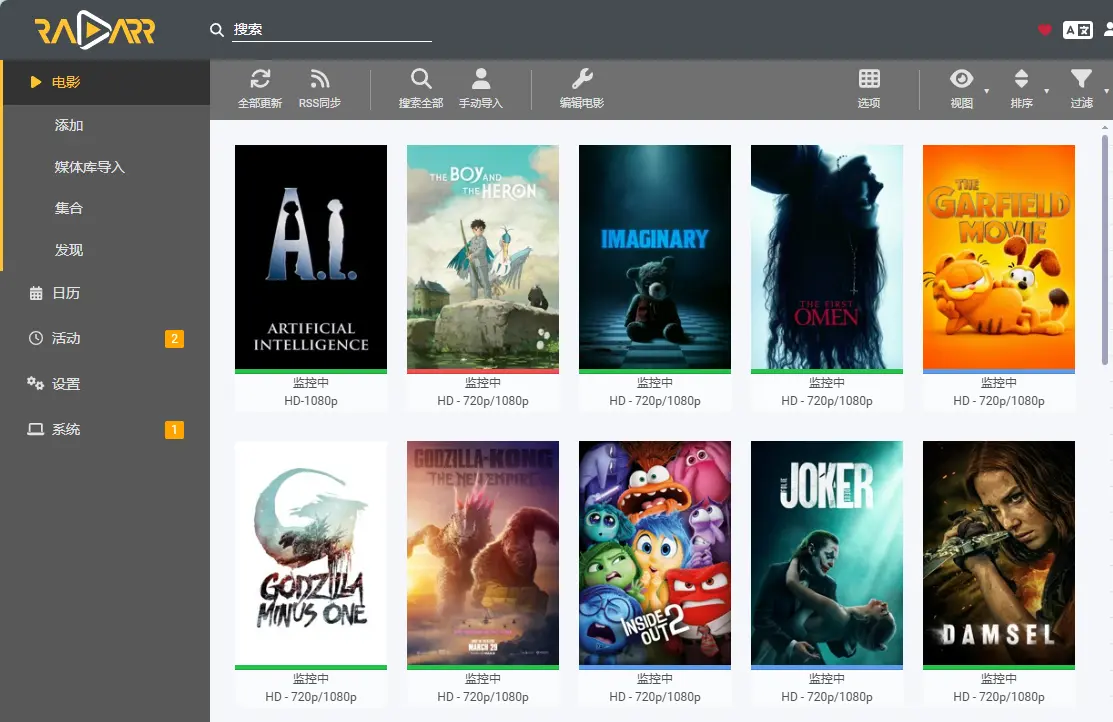Click the RSS同步 feed icon
This screenshot has height=722, width=1113.
320,80
